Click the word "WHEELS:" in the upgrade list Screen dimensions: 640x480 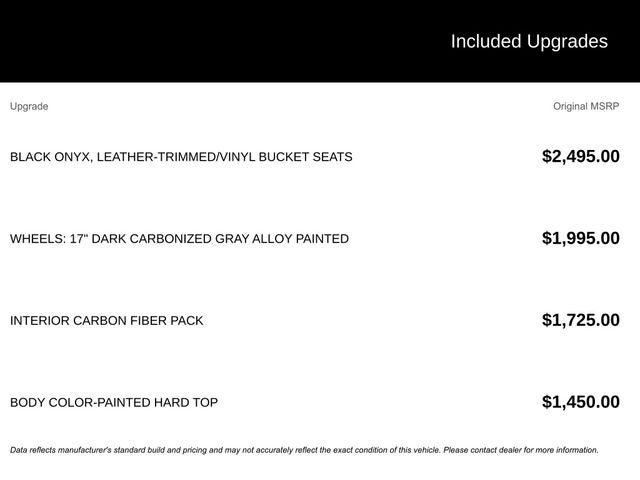(x=36, y=239)
